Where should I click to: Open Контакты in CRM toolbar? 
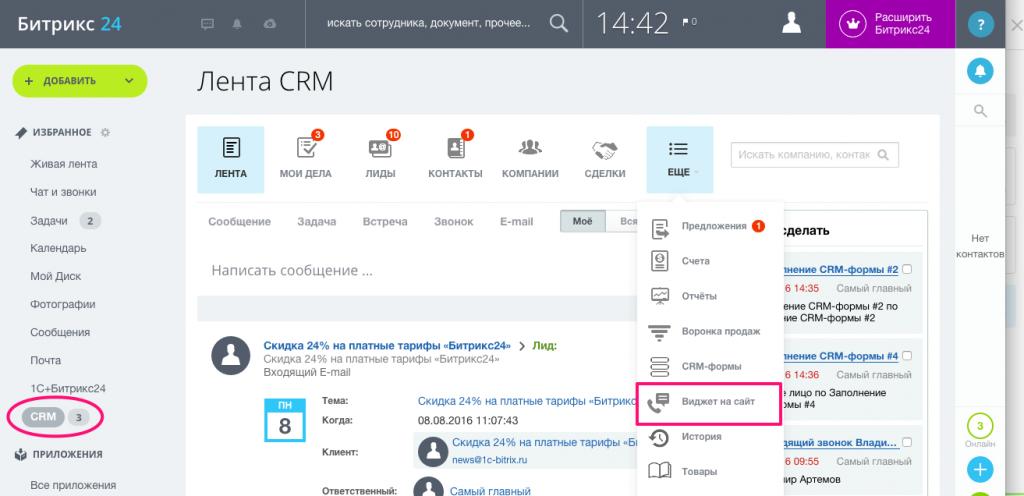(x=455, y=159)
